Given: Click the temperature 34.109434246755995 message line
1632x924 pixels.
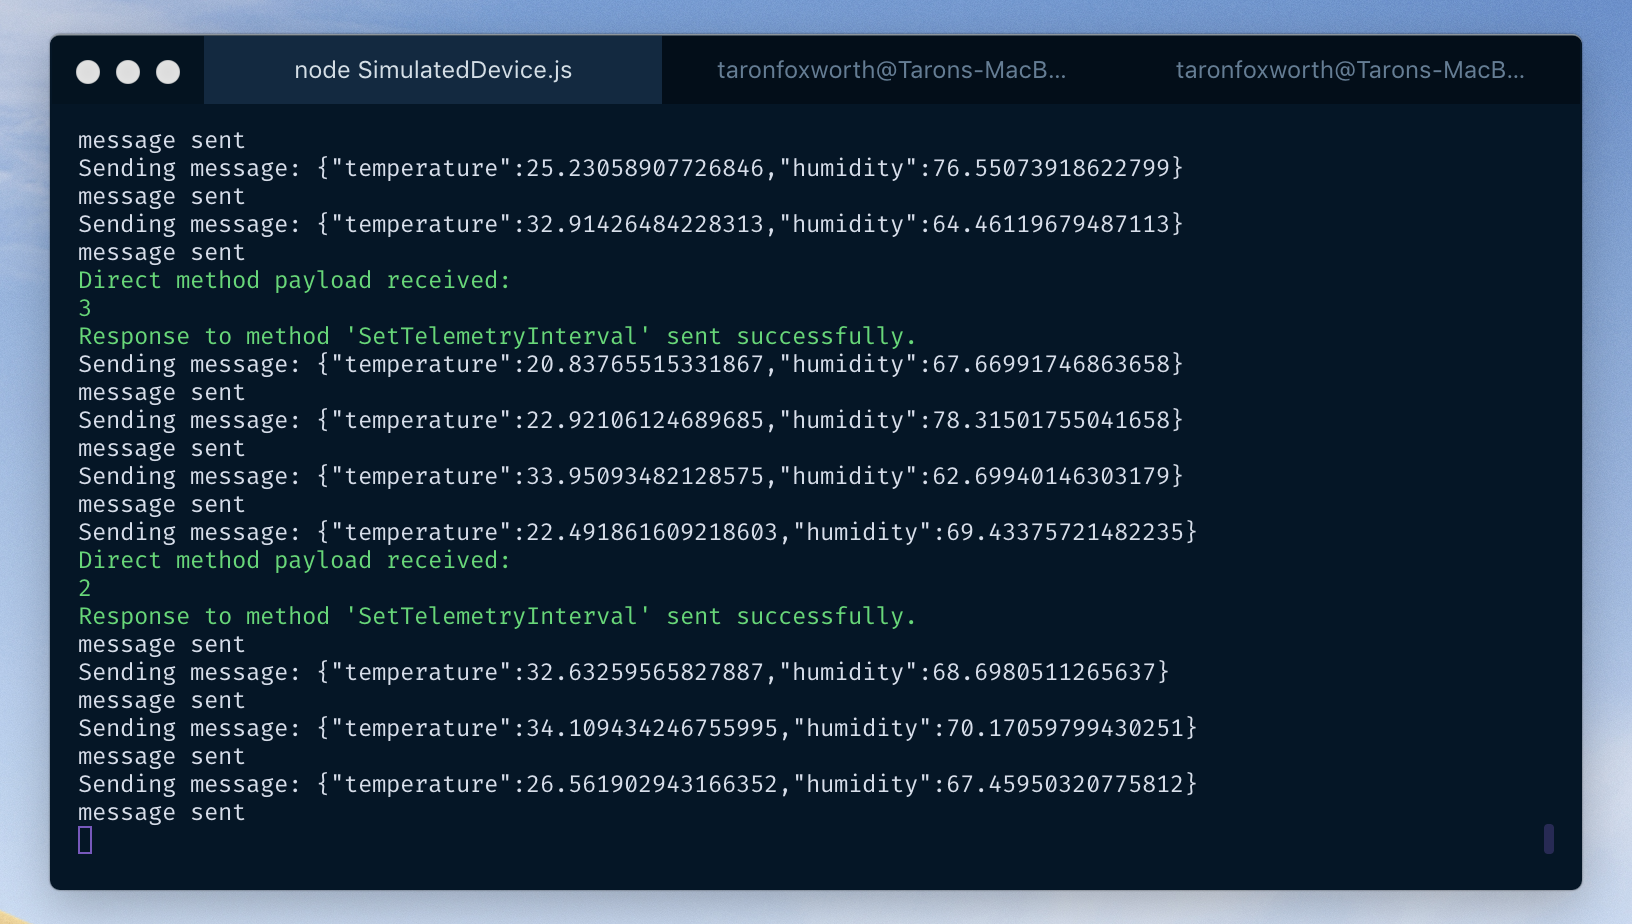Looking at the screenshot, I should point(637,728).
